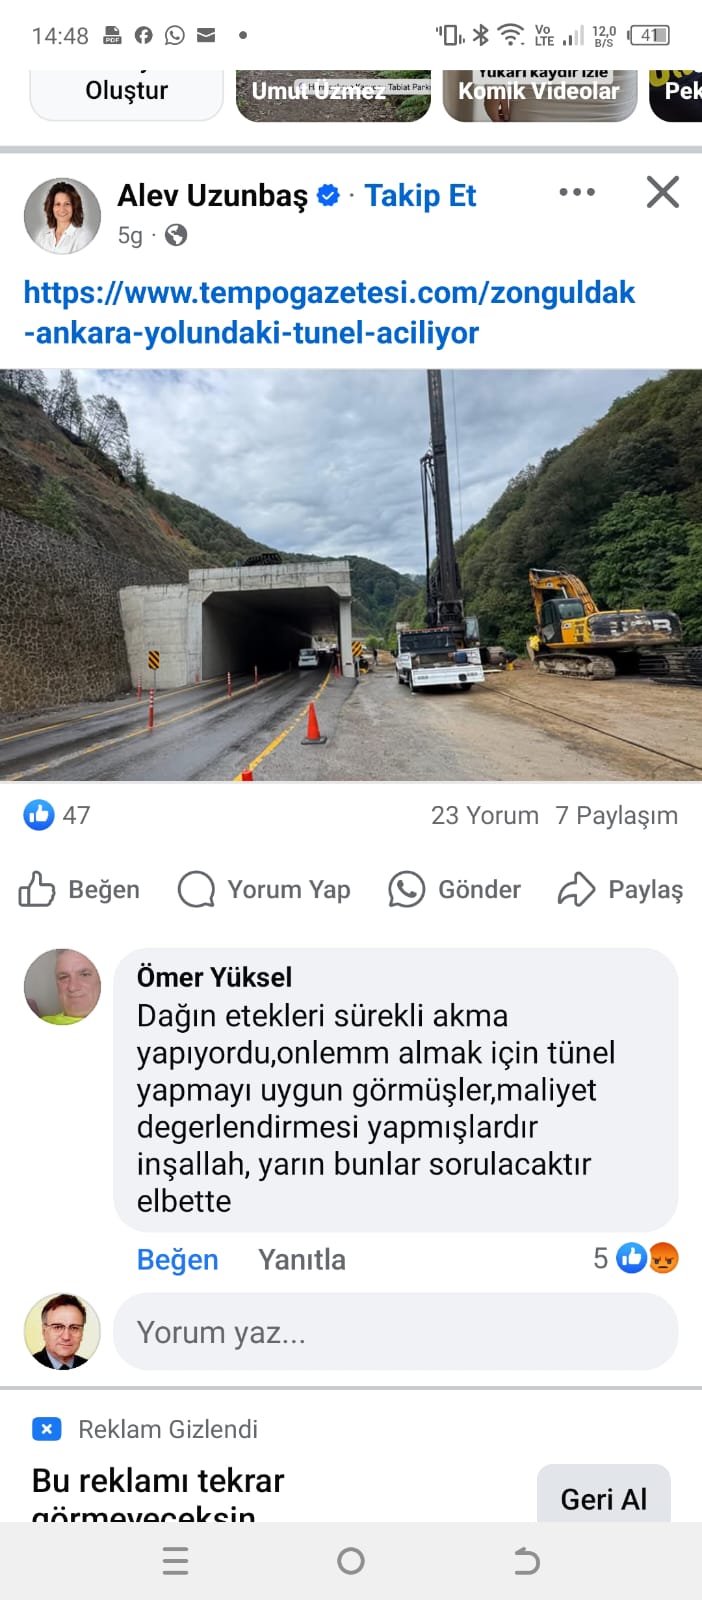Image resolution: width=702 pixels, height=1600 pixels.
Task: Open the Komik Videolar story tile
Action: (540, 95)
